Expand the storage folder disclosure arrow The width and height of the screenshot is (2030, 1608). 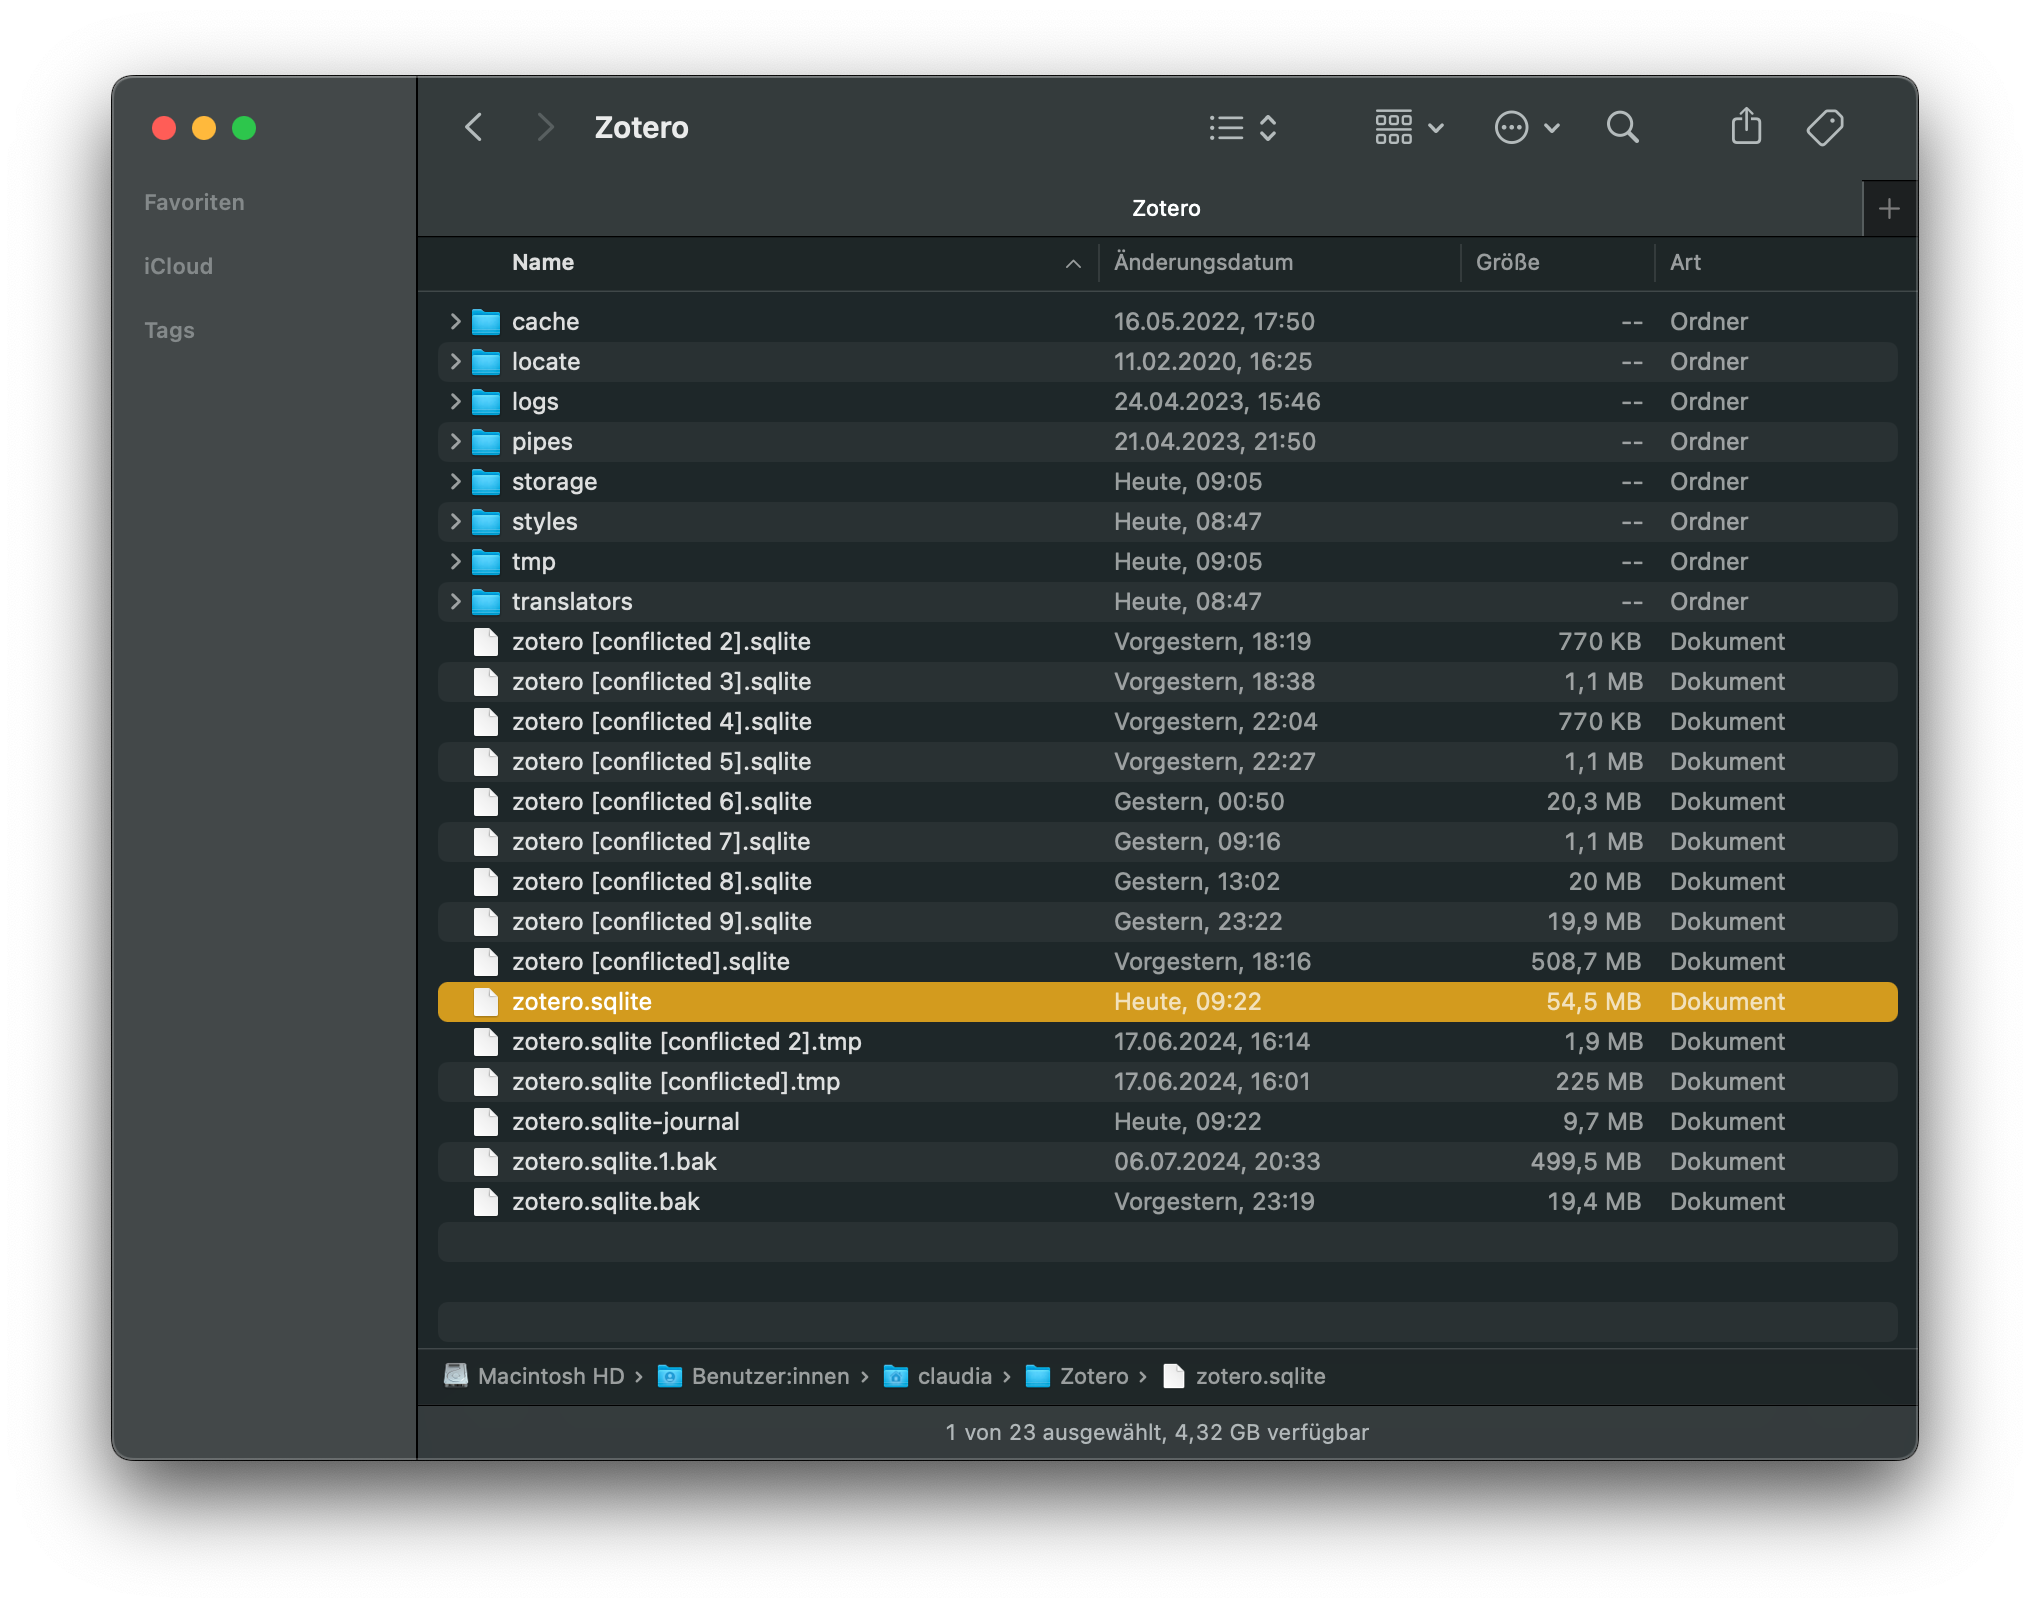tap(455, 482)
